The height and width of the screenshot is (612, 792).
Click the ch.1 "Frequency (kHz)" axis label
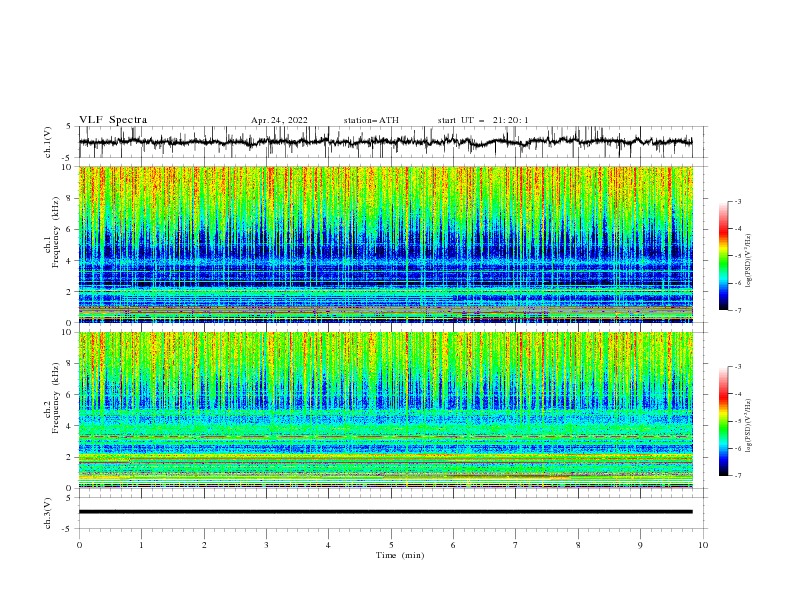(x=55, y=233)
